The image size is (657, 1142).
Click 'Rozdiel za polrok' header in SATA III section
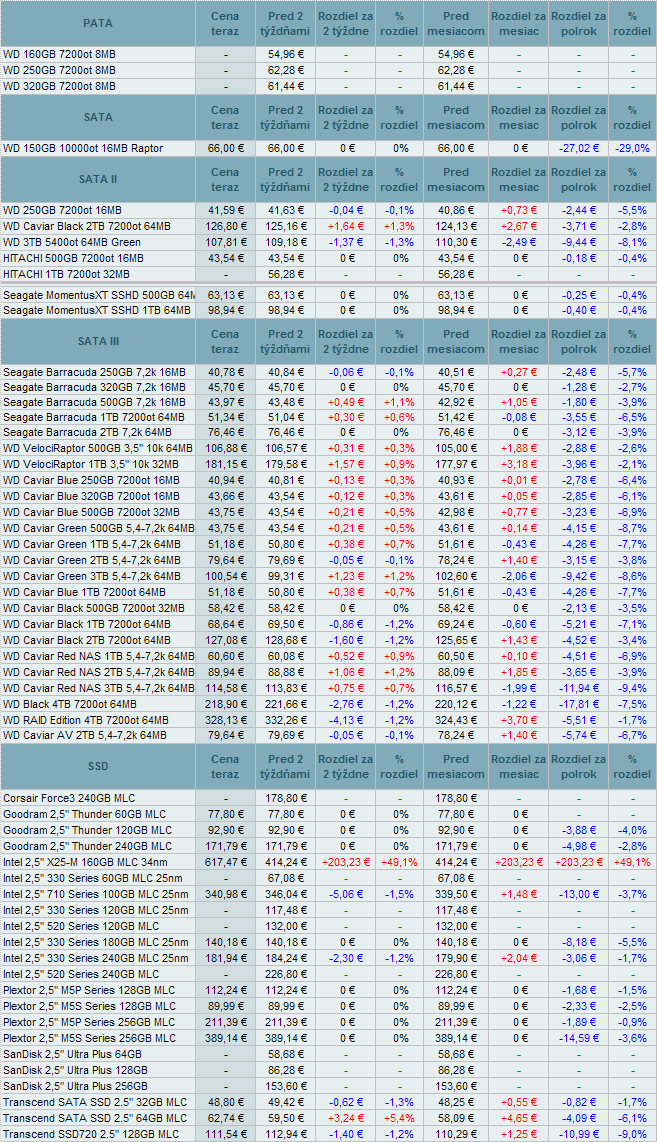pos(580,342)
